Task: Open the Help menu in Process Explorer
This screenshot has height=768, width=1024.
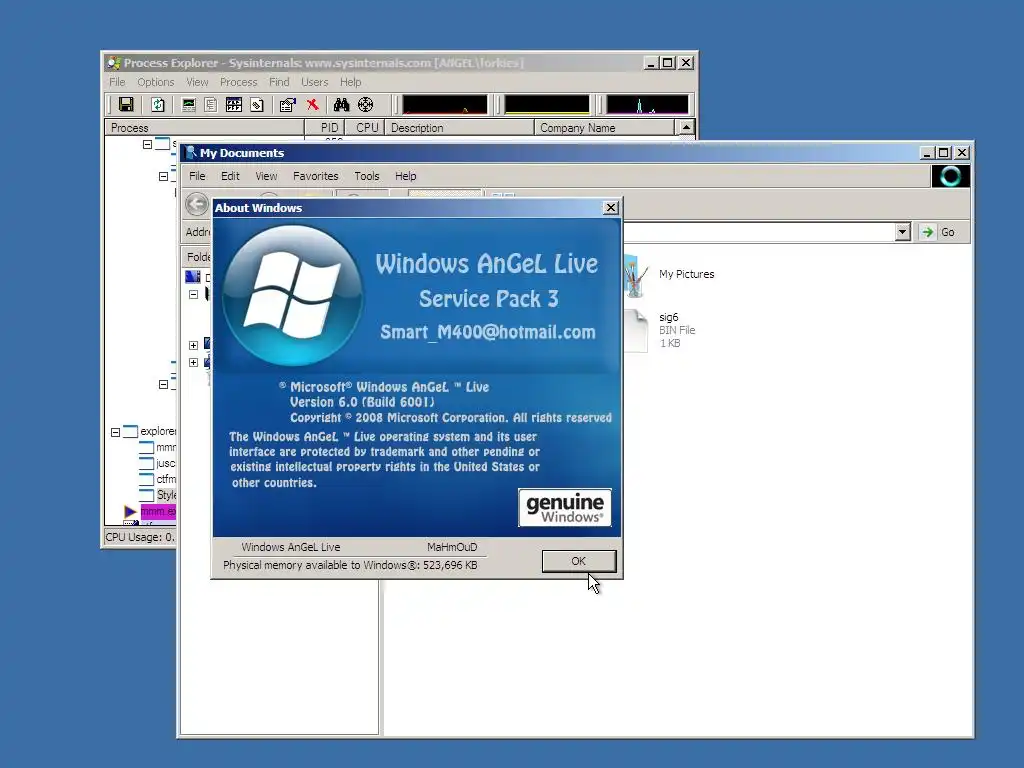Action: (350, 82)
